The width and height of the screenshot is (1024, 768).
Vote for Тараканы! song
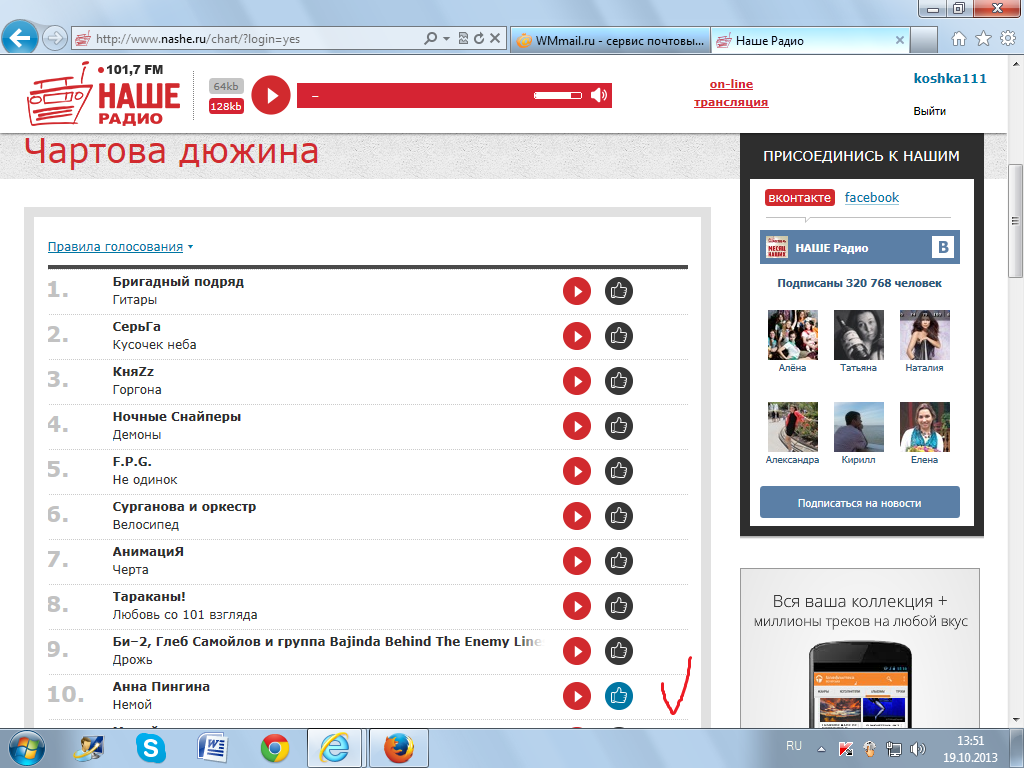(618, 607)
